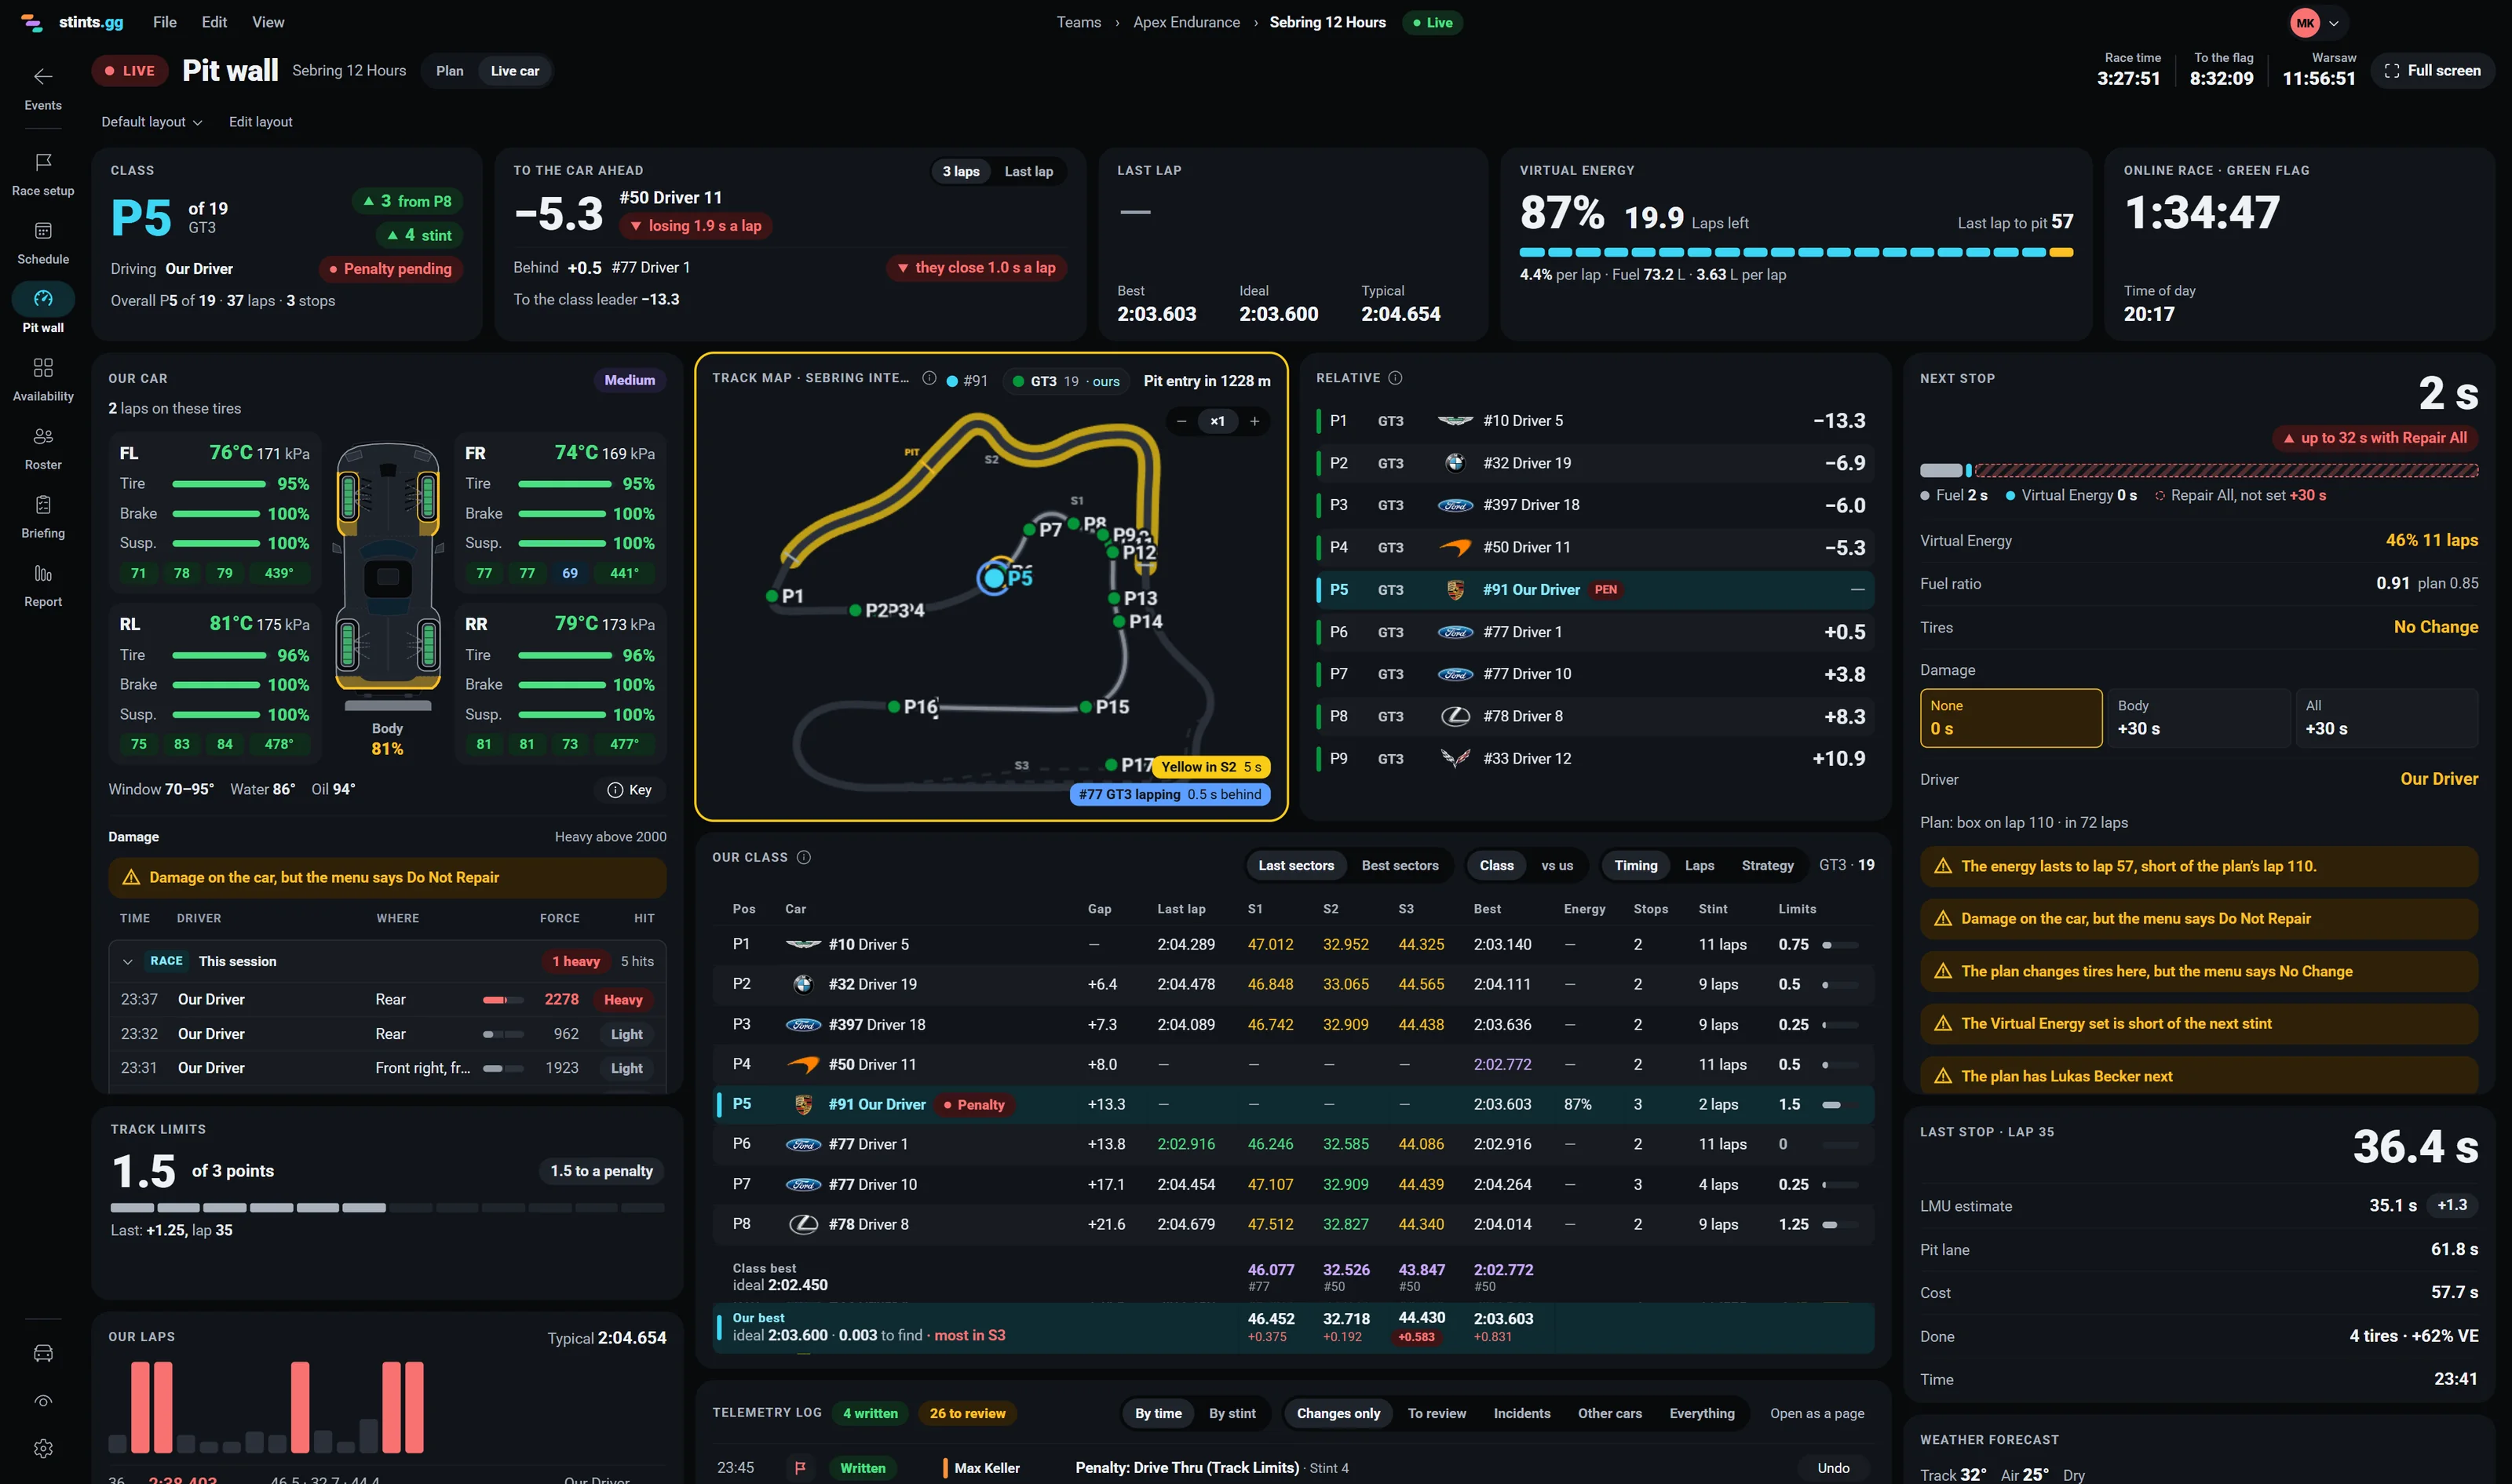The width and height of the screenshot is (2512, 1484).
Task: Click the 26 to review badge
Action: pyautogui.click(x=967, y=1413)
